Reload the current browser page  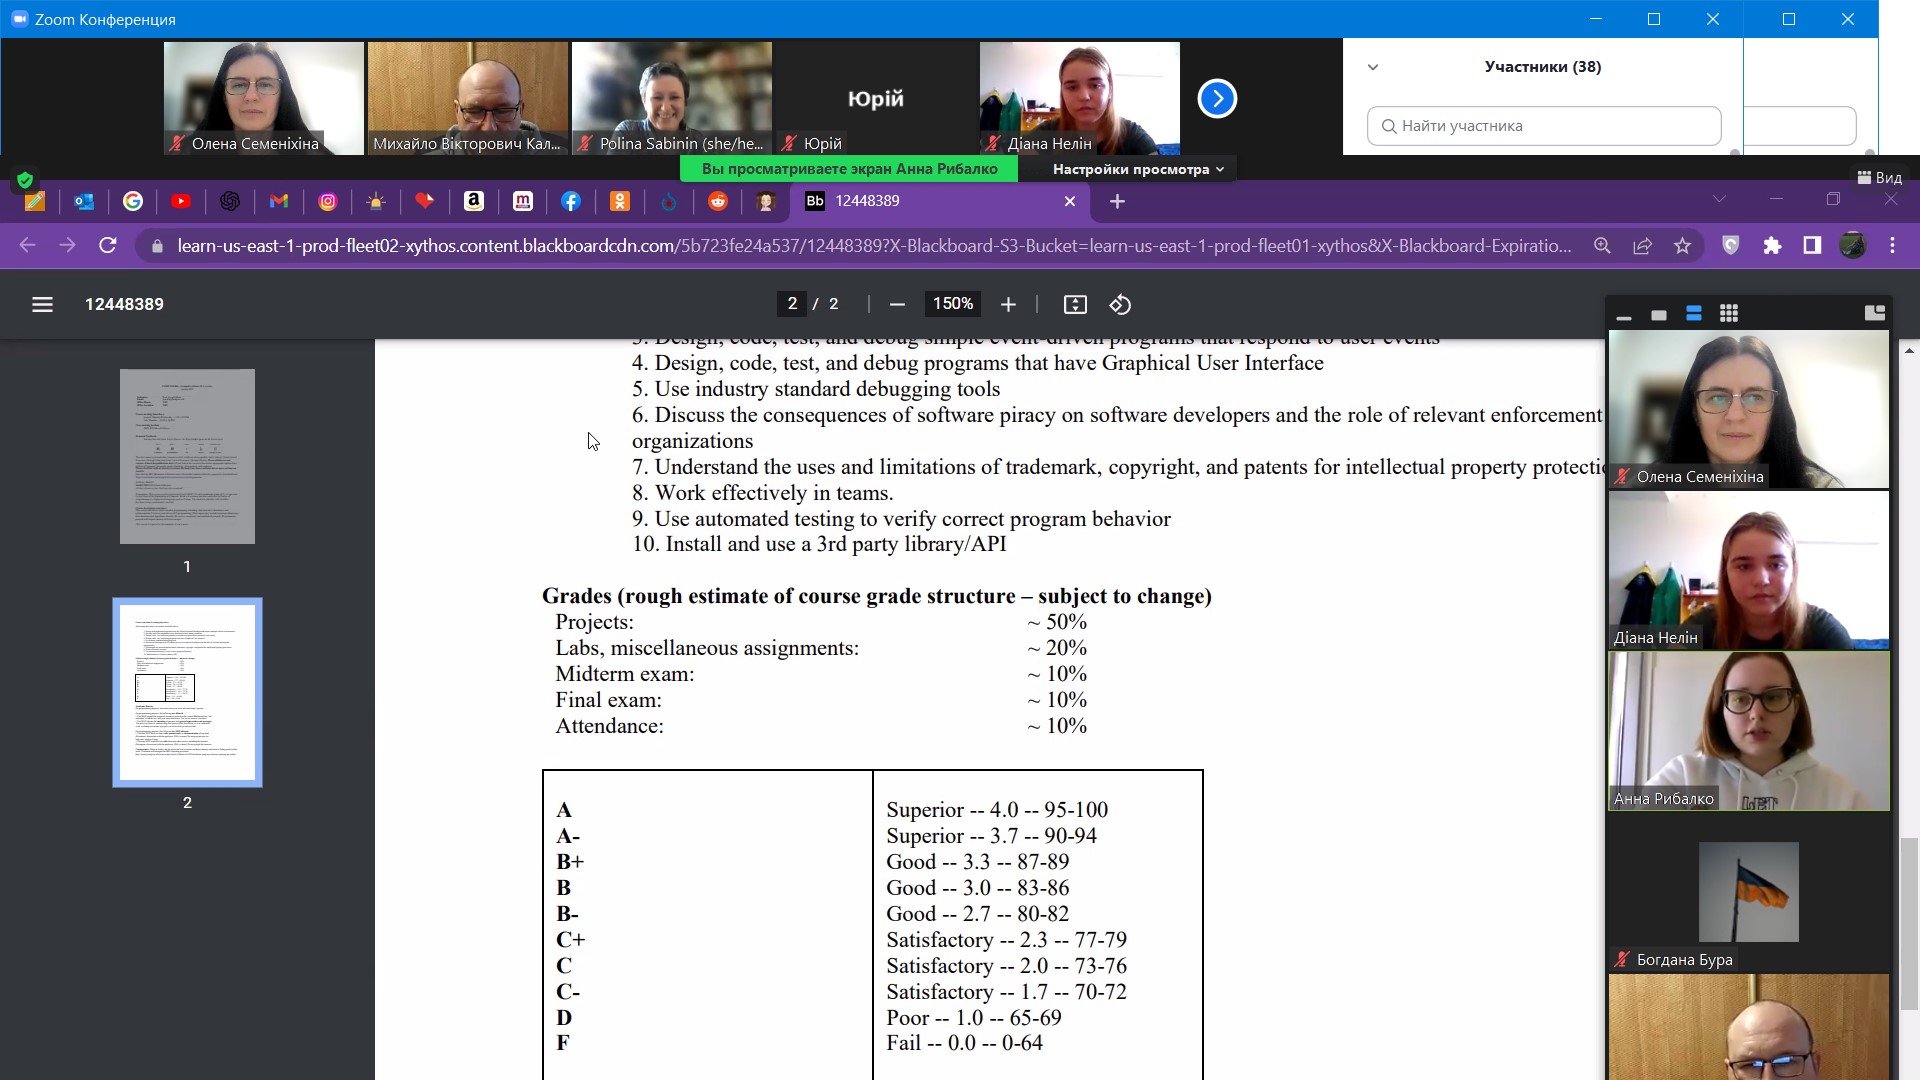(x=108, y=246)
